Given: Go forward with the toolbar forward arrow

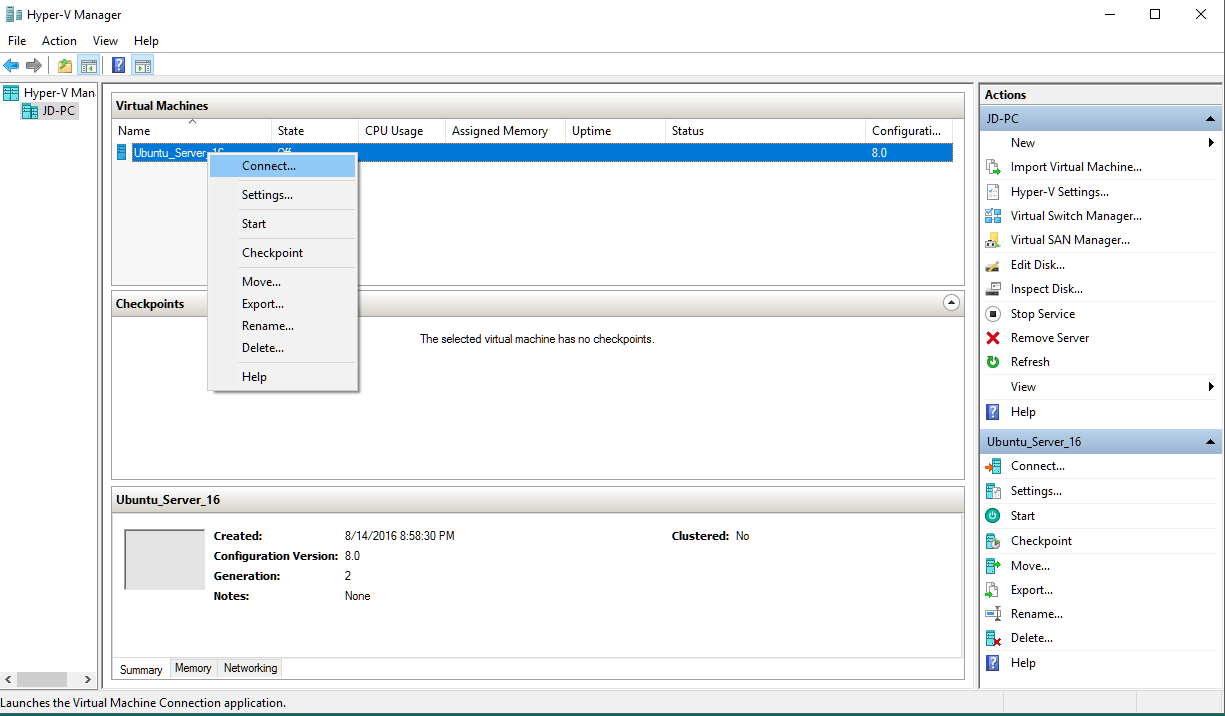Looking at the screenshot, I should pyautogui.click(x=34, y=66).
